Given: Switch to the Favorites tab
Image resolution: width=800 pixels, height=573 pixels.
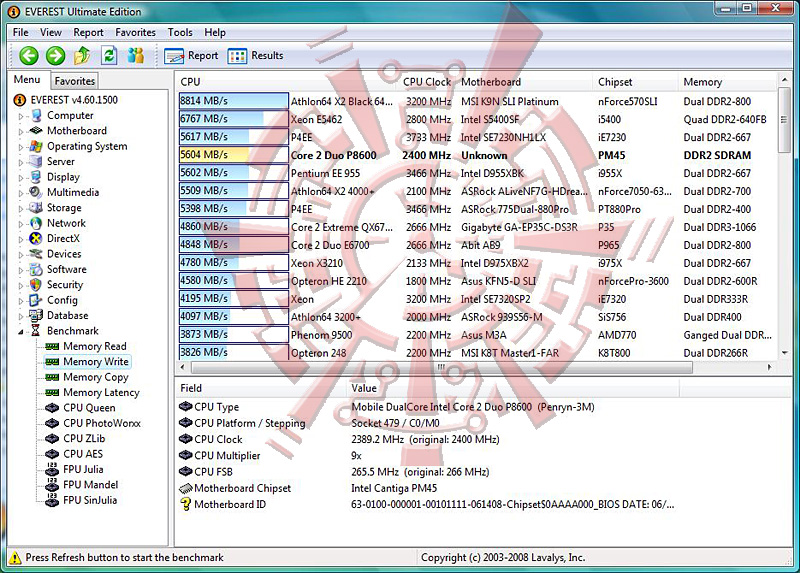Looking at the screenshot, I should (74, 81).
